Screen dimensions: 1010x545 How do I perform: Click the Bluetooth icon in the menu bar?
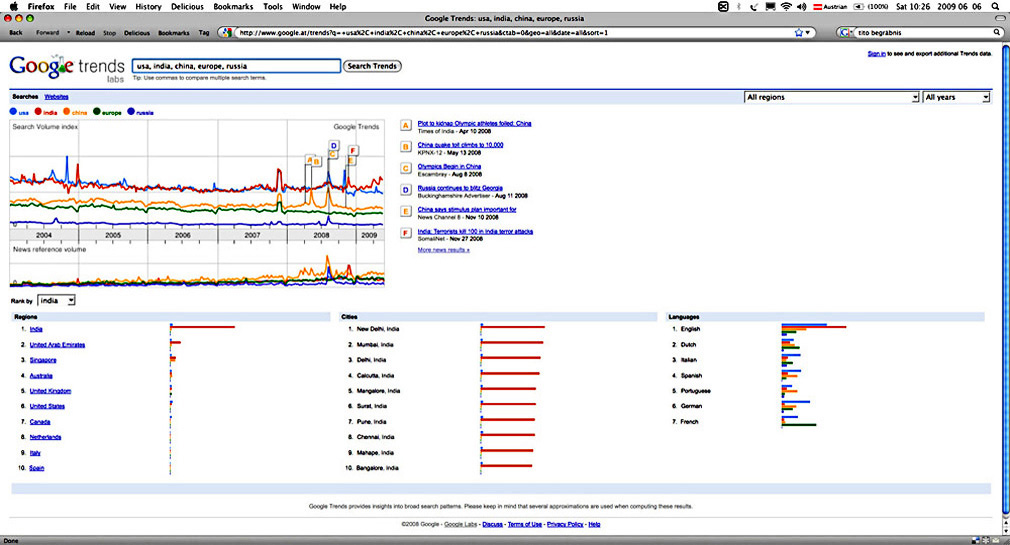point(739,6)
